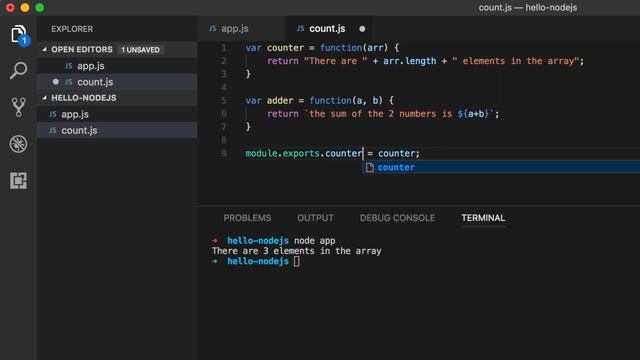Viewport: 640px width, 360px height.
Task: Click 'node app' command in terminal
Action: pyautogui.click(x=314, y=241)
